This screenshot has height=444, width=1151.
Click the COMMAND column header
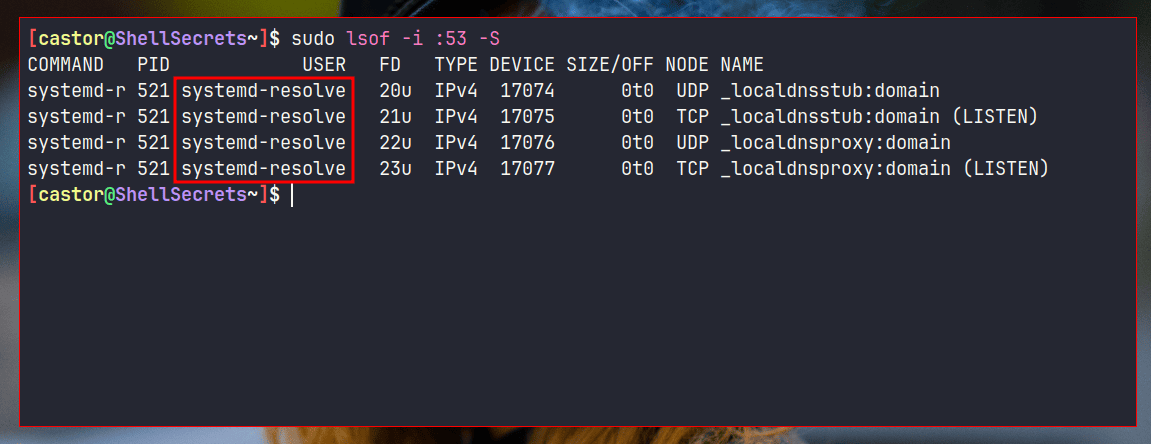(x=65, y=65)
